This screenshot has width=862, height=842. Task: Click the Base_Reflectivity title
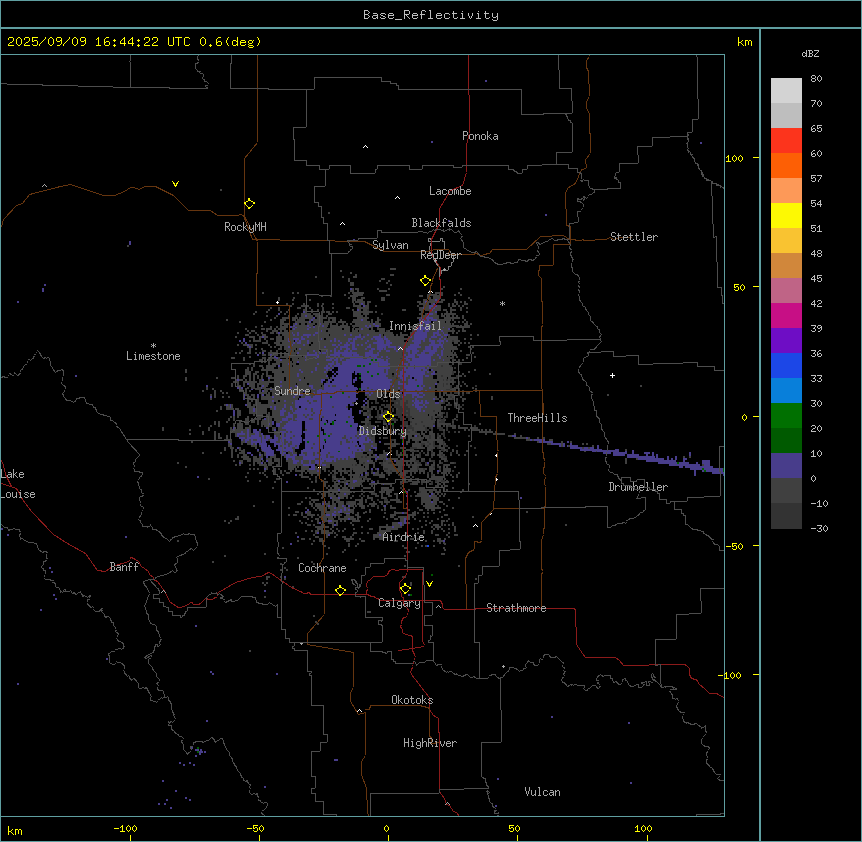click(x=431, y=15)
